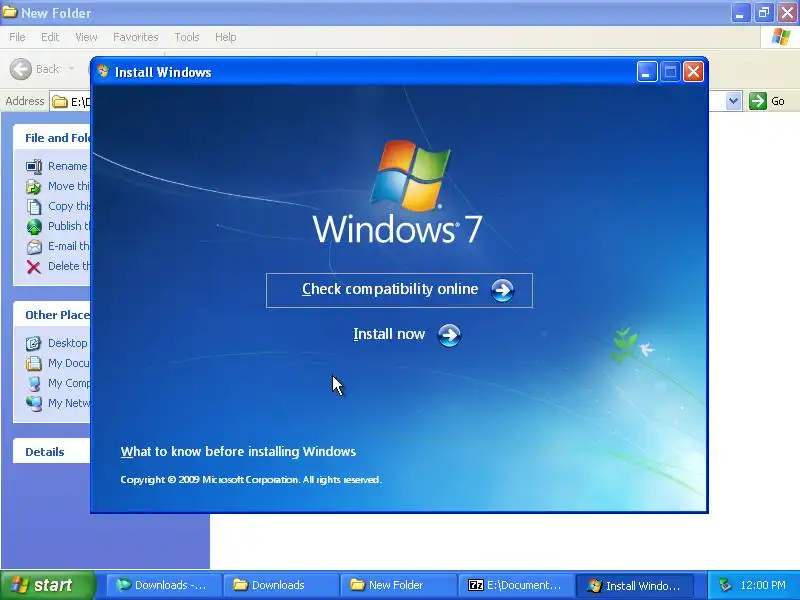Screen dimensions: 800x600
Task: Click the Copy this file icon
Action: [x=34, y=207]
